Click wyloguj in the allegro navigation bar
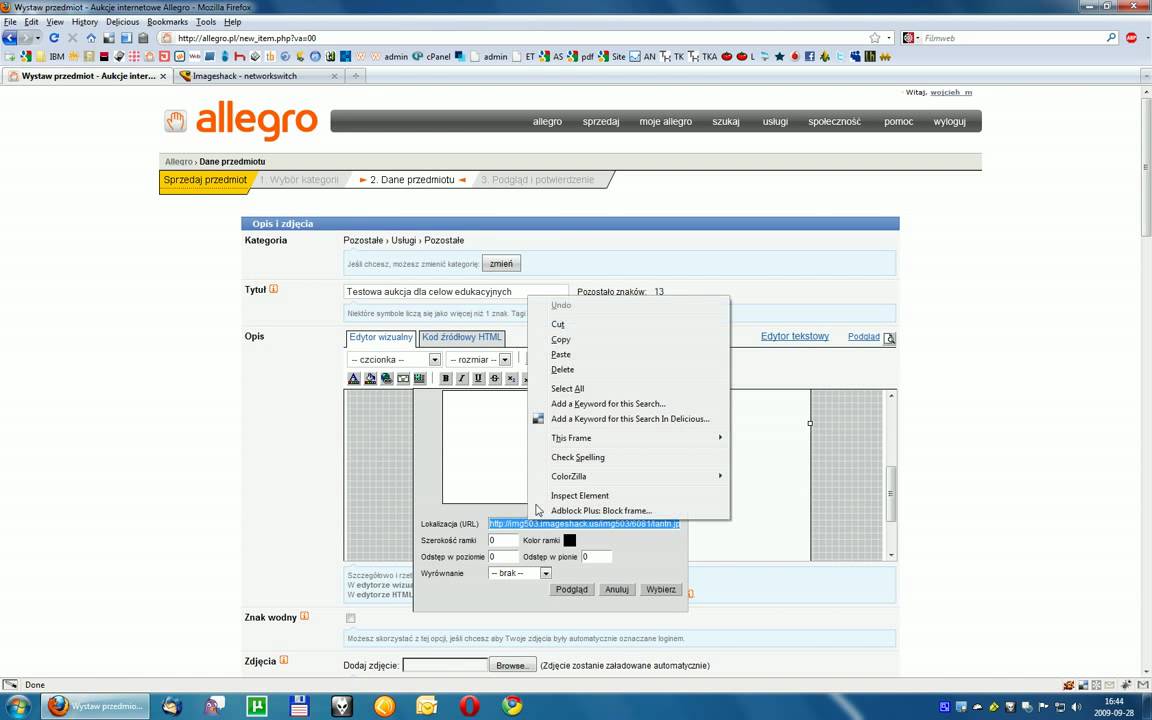This screenshot has height=720, width=1152. [949, 121]
